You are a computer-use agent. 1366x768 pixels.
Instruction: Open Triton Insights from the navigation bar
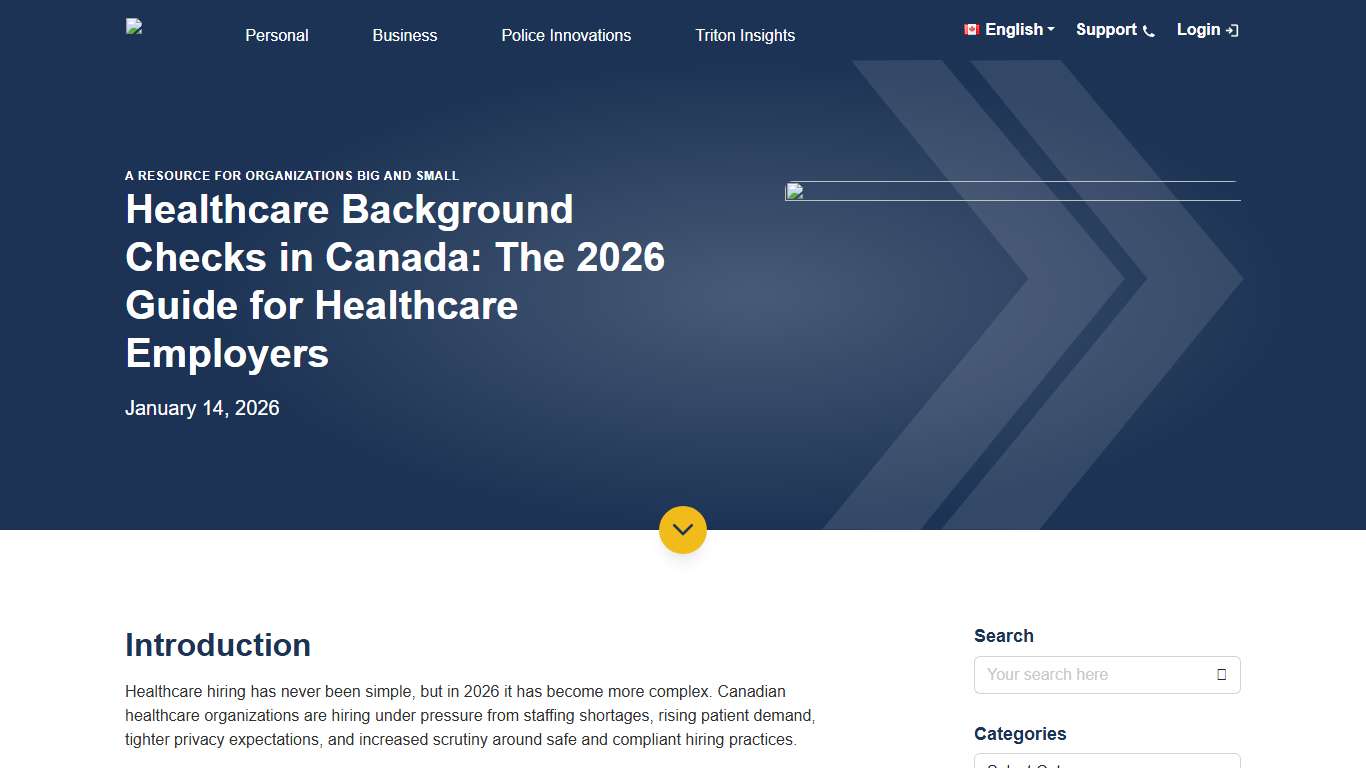click(x=744, y=35)
